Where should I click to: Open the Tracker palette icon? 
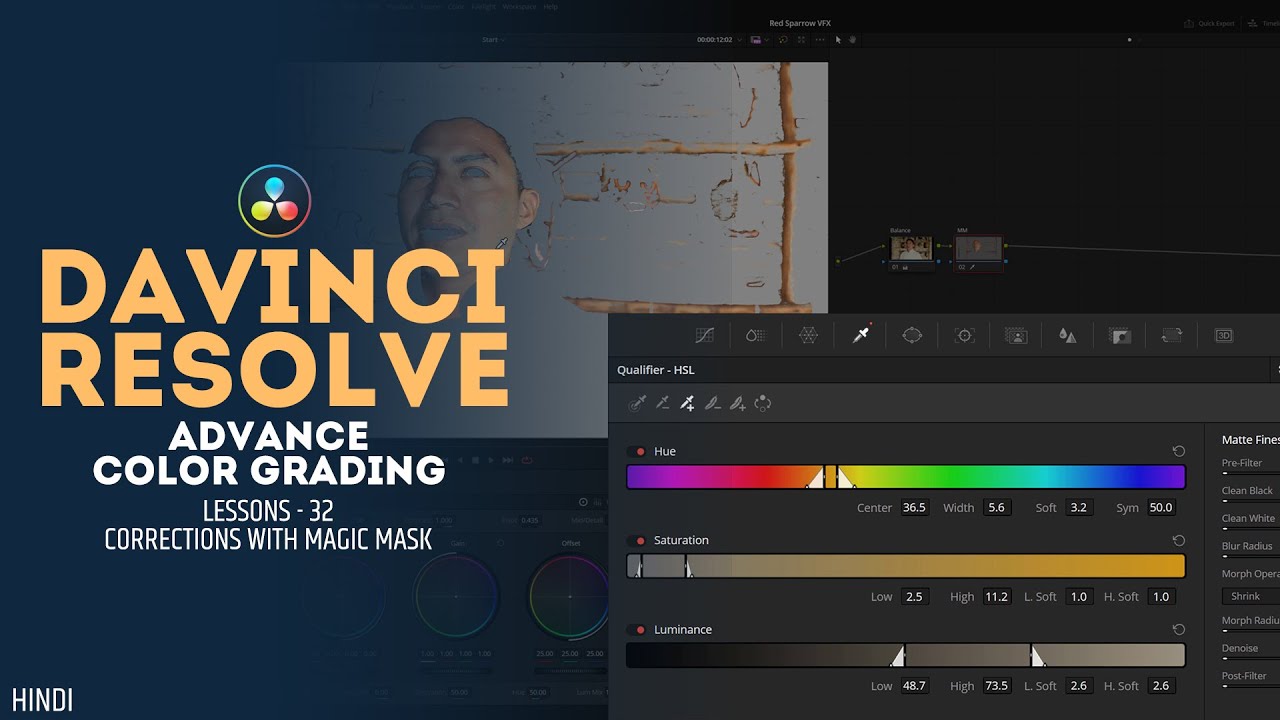click(x=964, y=336)
